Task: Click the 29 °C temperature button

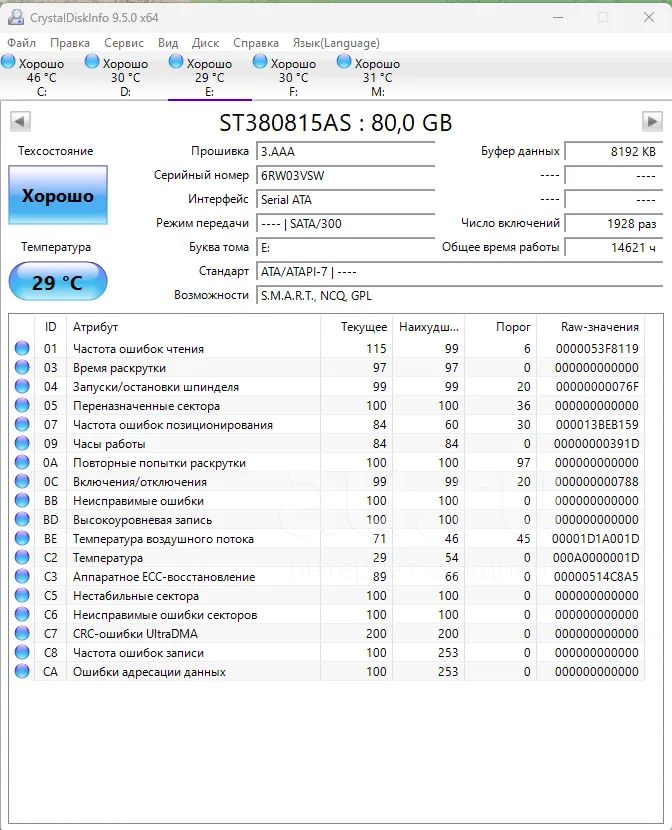Action: pos(58,282)
